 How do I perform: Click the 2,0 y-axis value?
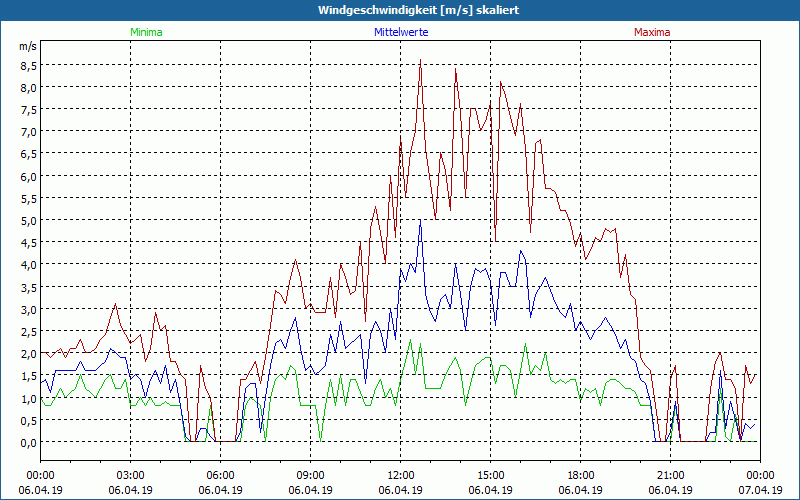click(x=28, y=354)
